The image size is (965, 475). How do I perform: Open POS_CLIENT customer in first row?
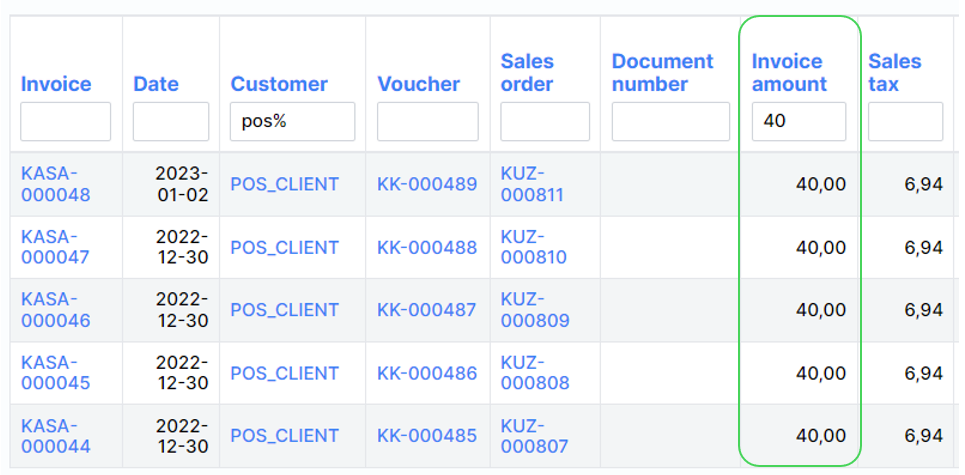pos(284,184)
